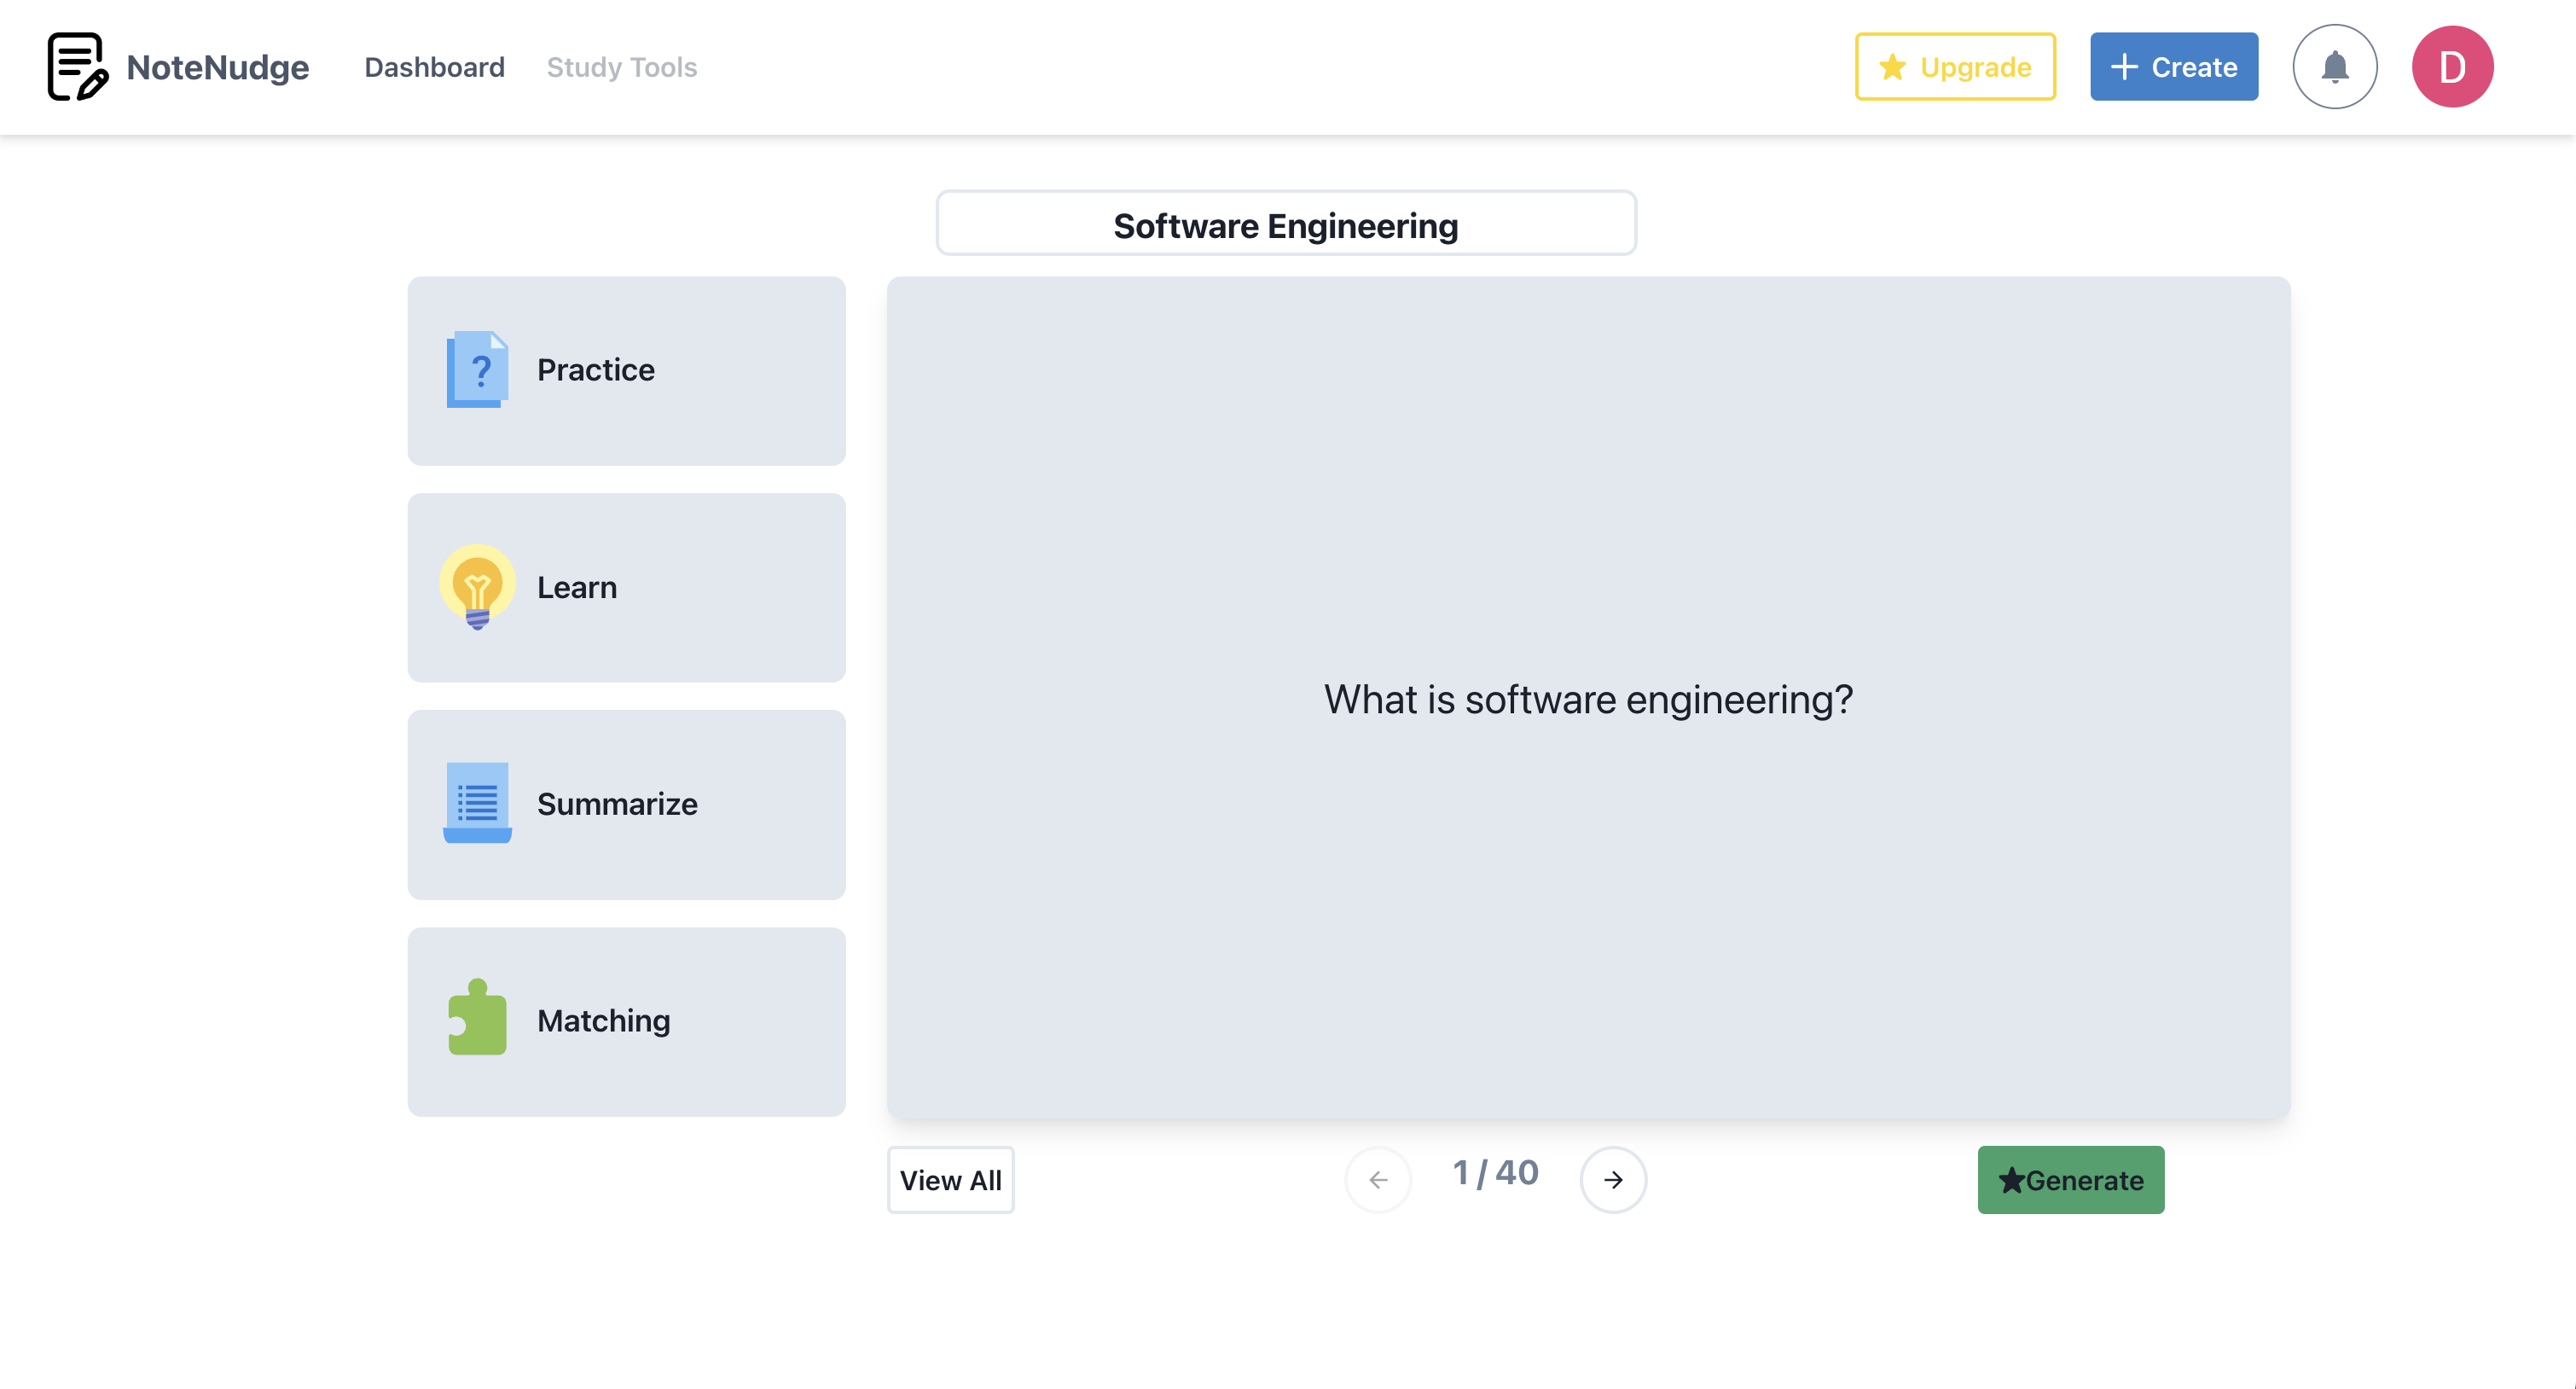Screen dimensions: 2576x1389
Task: Click the Summarize document icon
Action: [478, 803]
